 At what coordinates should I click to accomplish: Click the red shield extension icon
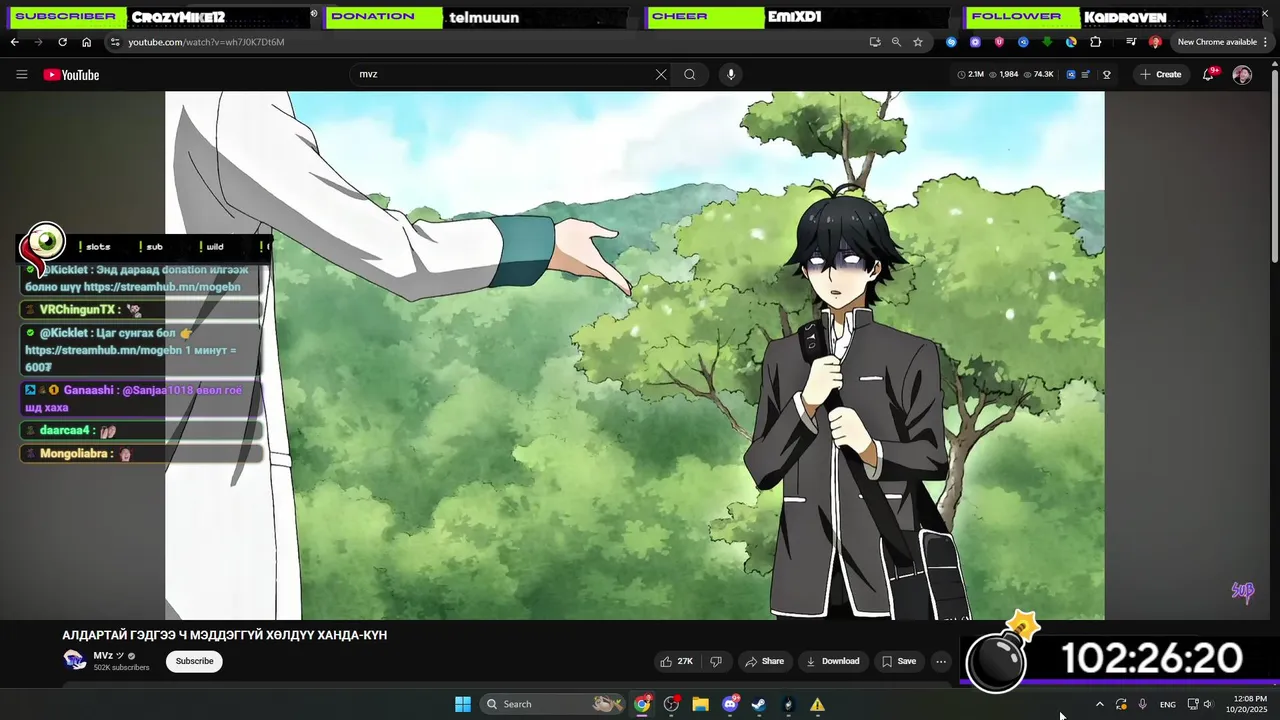click(x=999, y=42)
